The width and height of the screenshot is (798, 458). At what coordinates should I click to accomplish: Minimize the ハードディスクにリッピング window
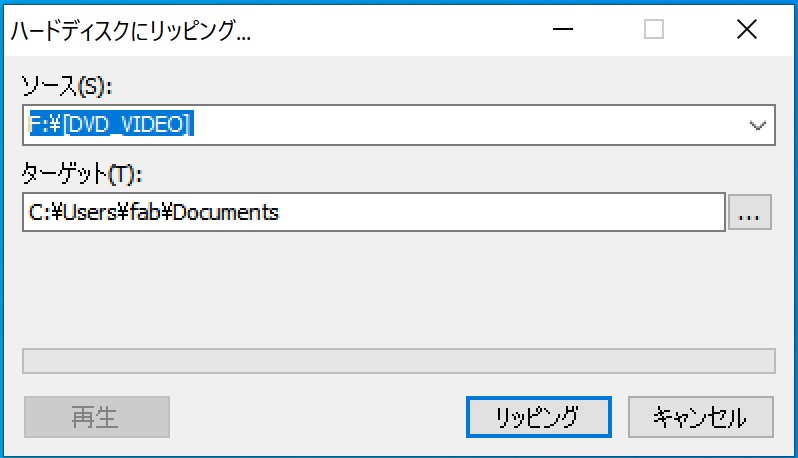pyautogui.click(x=563, y=30)
